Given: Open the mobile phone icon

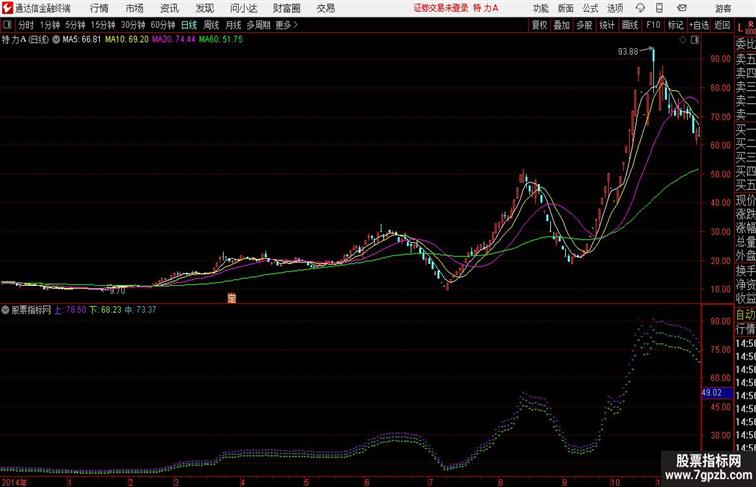Looking at the screenshot, I should tap(659, 8).
